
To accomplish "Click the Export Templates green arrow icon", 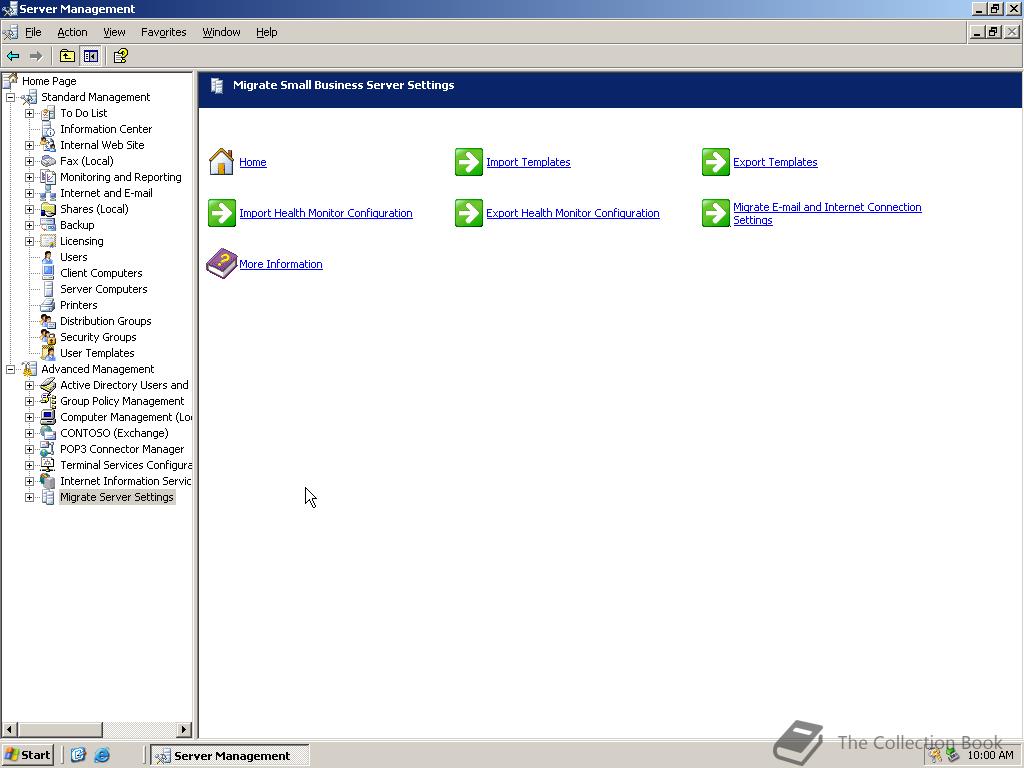I will click(716, 162).
